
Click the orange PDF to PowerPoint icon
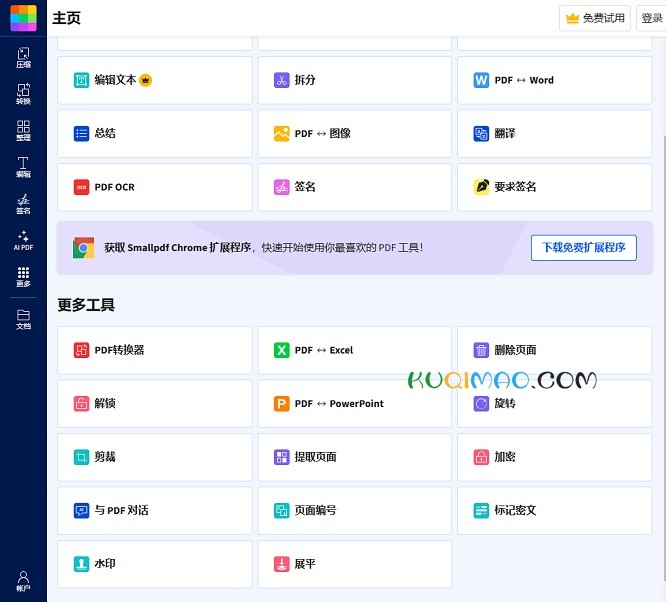click(x=281, y=404)
